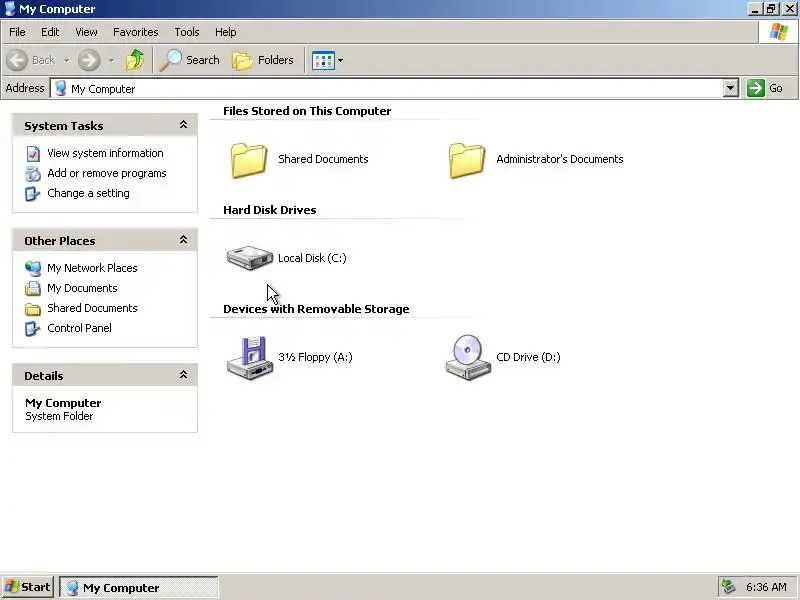Screen dimensions: 800x600
Task: Click the My Documents sidebar icon
Action: coord(33,288)
